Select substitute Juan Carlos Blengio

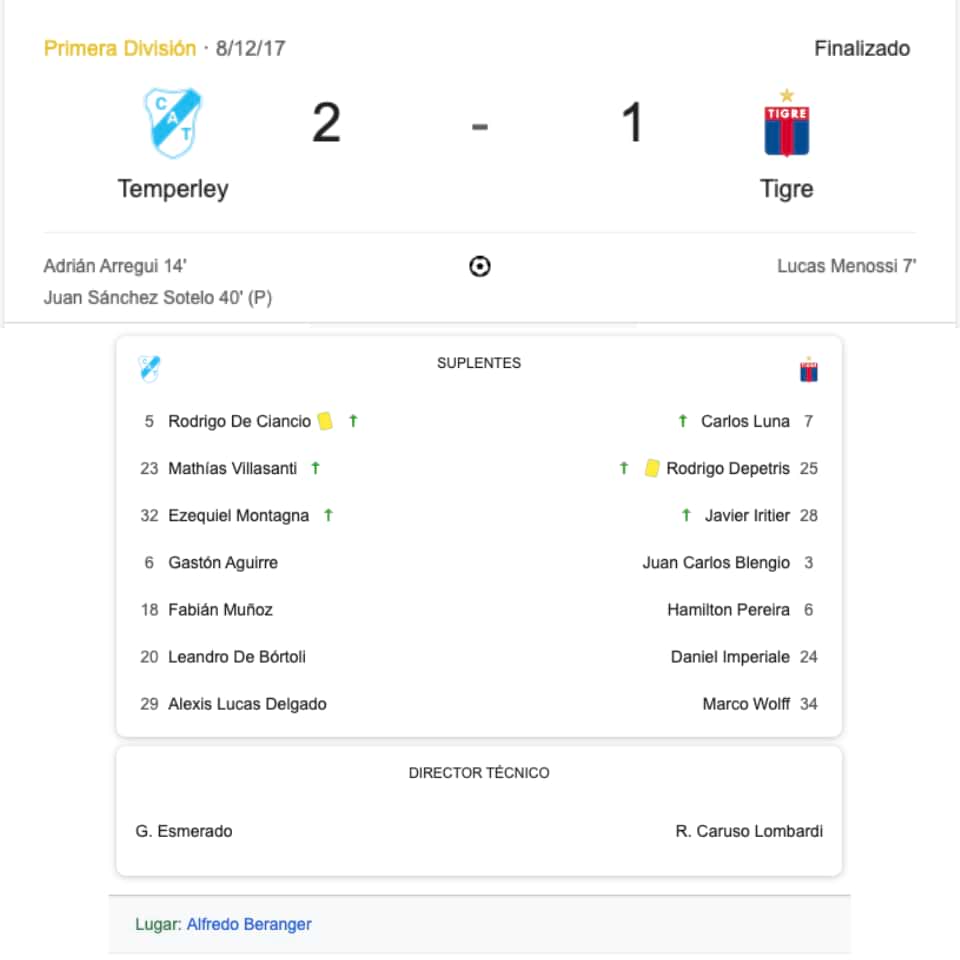point(716,563)
